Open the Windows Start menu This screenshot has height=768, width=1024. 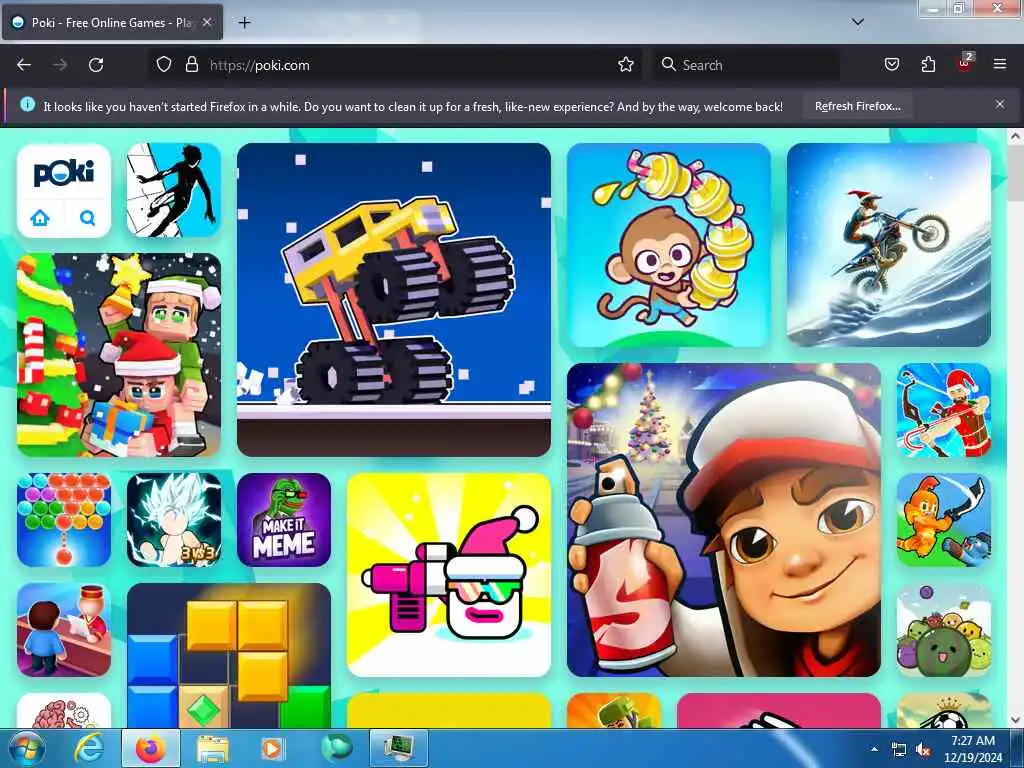pyautogui.click(x=26, y=748)
